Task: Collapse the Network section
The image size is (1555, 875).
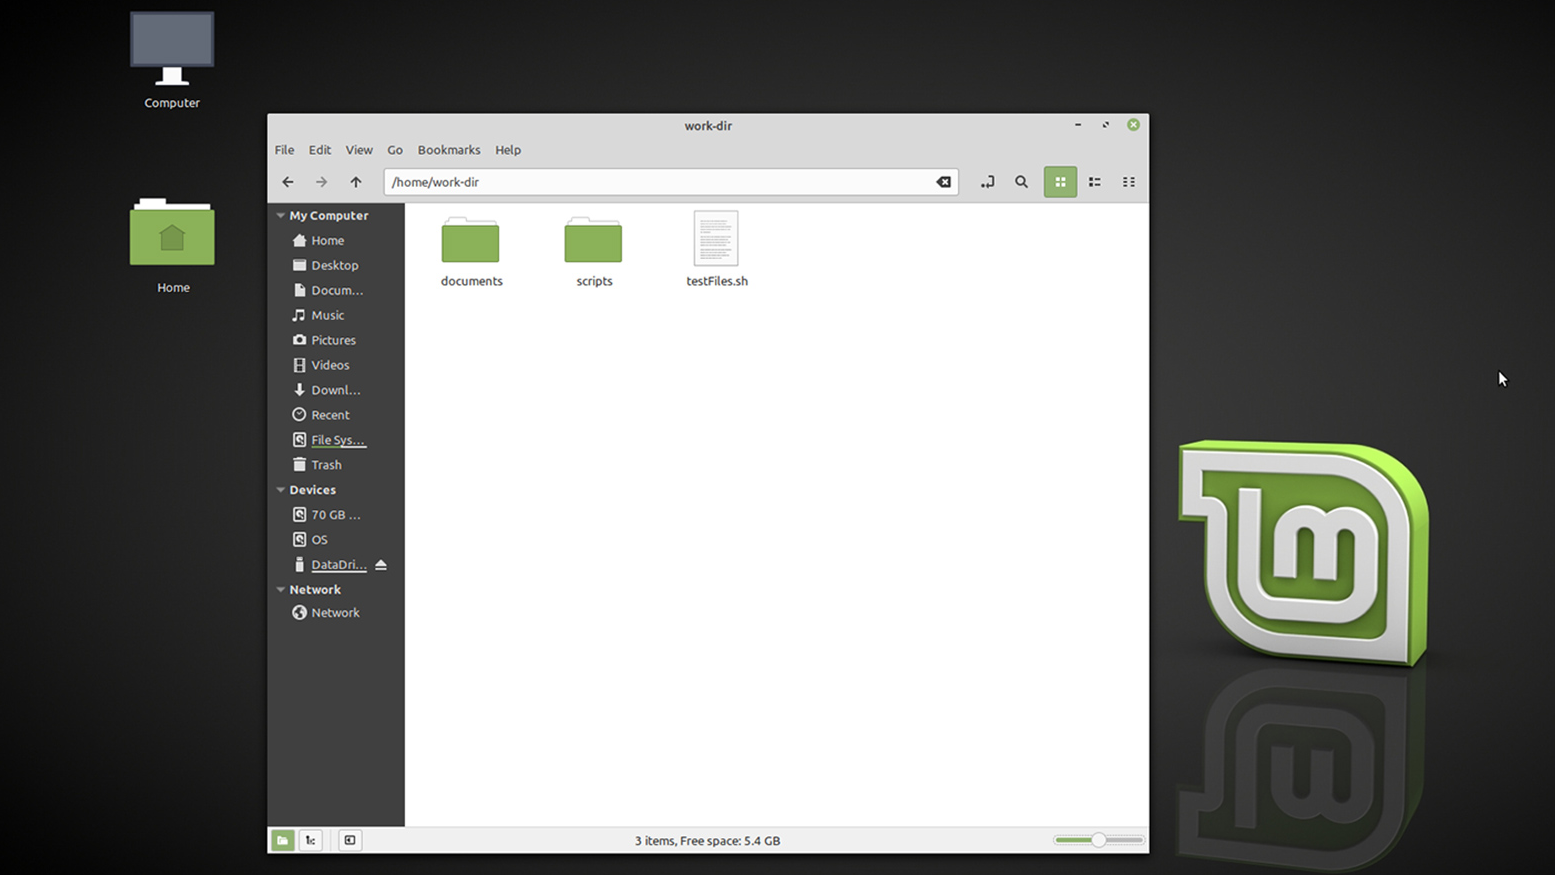Action: click(x=281, y=590)
